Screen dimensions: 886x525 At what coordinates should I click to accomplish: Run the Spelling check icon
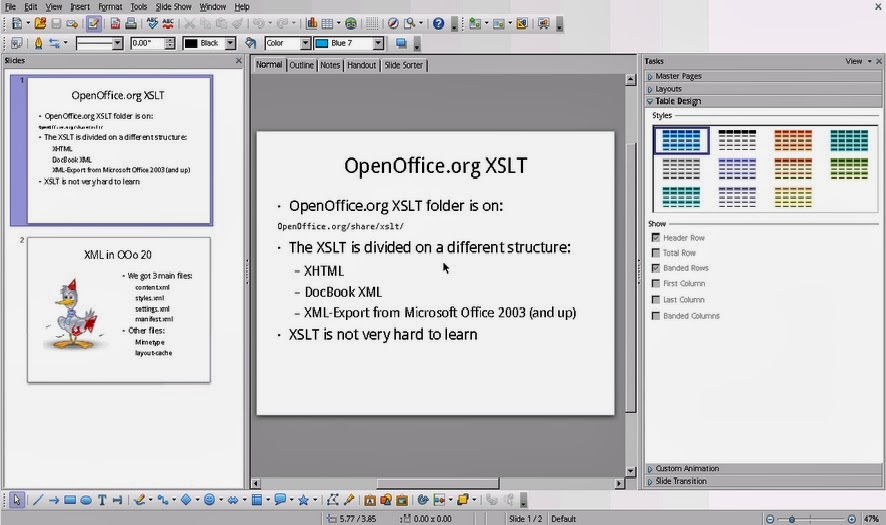152,24
